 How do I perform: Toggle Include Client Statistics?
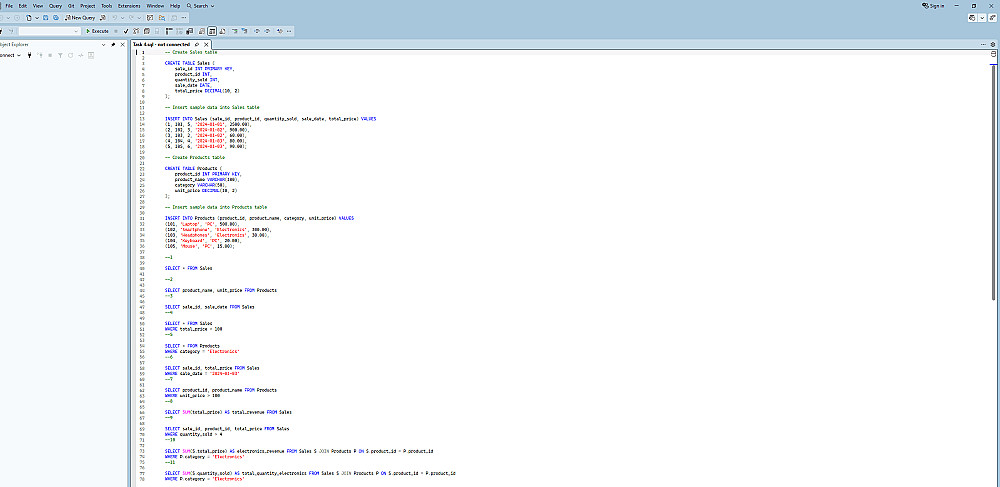pyautogui.click(x=189, y=31)
